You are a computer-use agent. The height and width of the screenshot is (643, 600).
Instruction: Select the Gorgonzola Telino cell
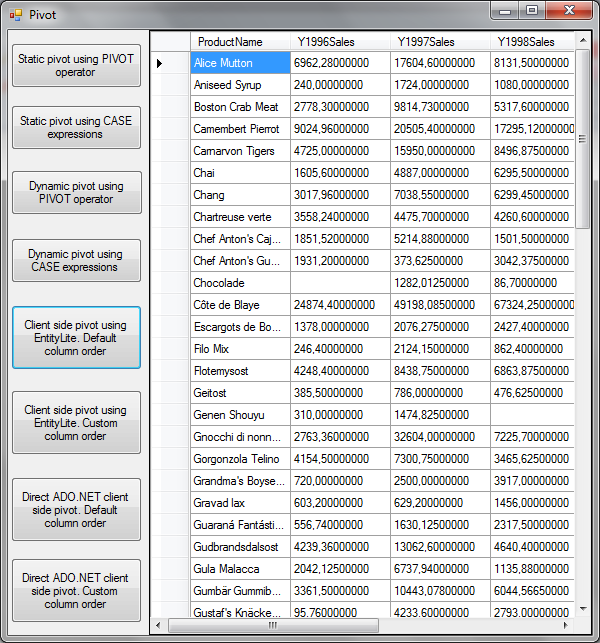coord(240,459)
